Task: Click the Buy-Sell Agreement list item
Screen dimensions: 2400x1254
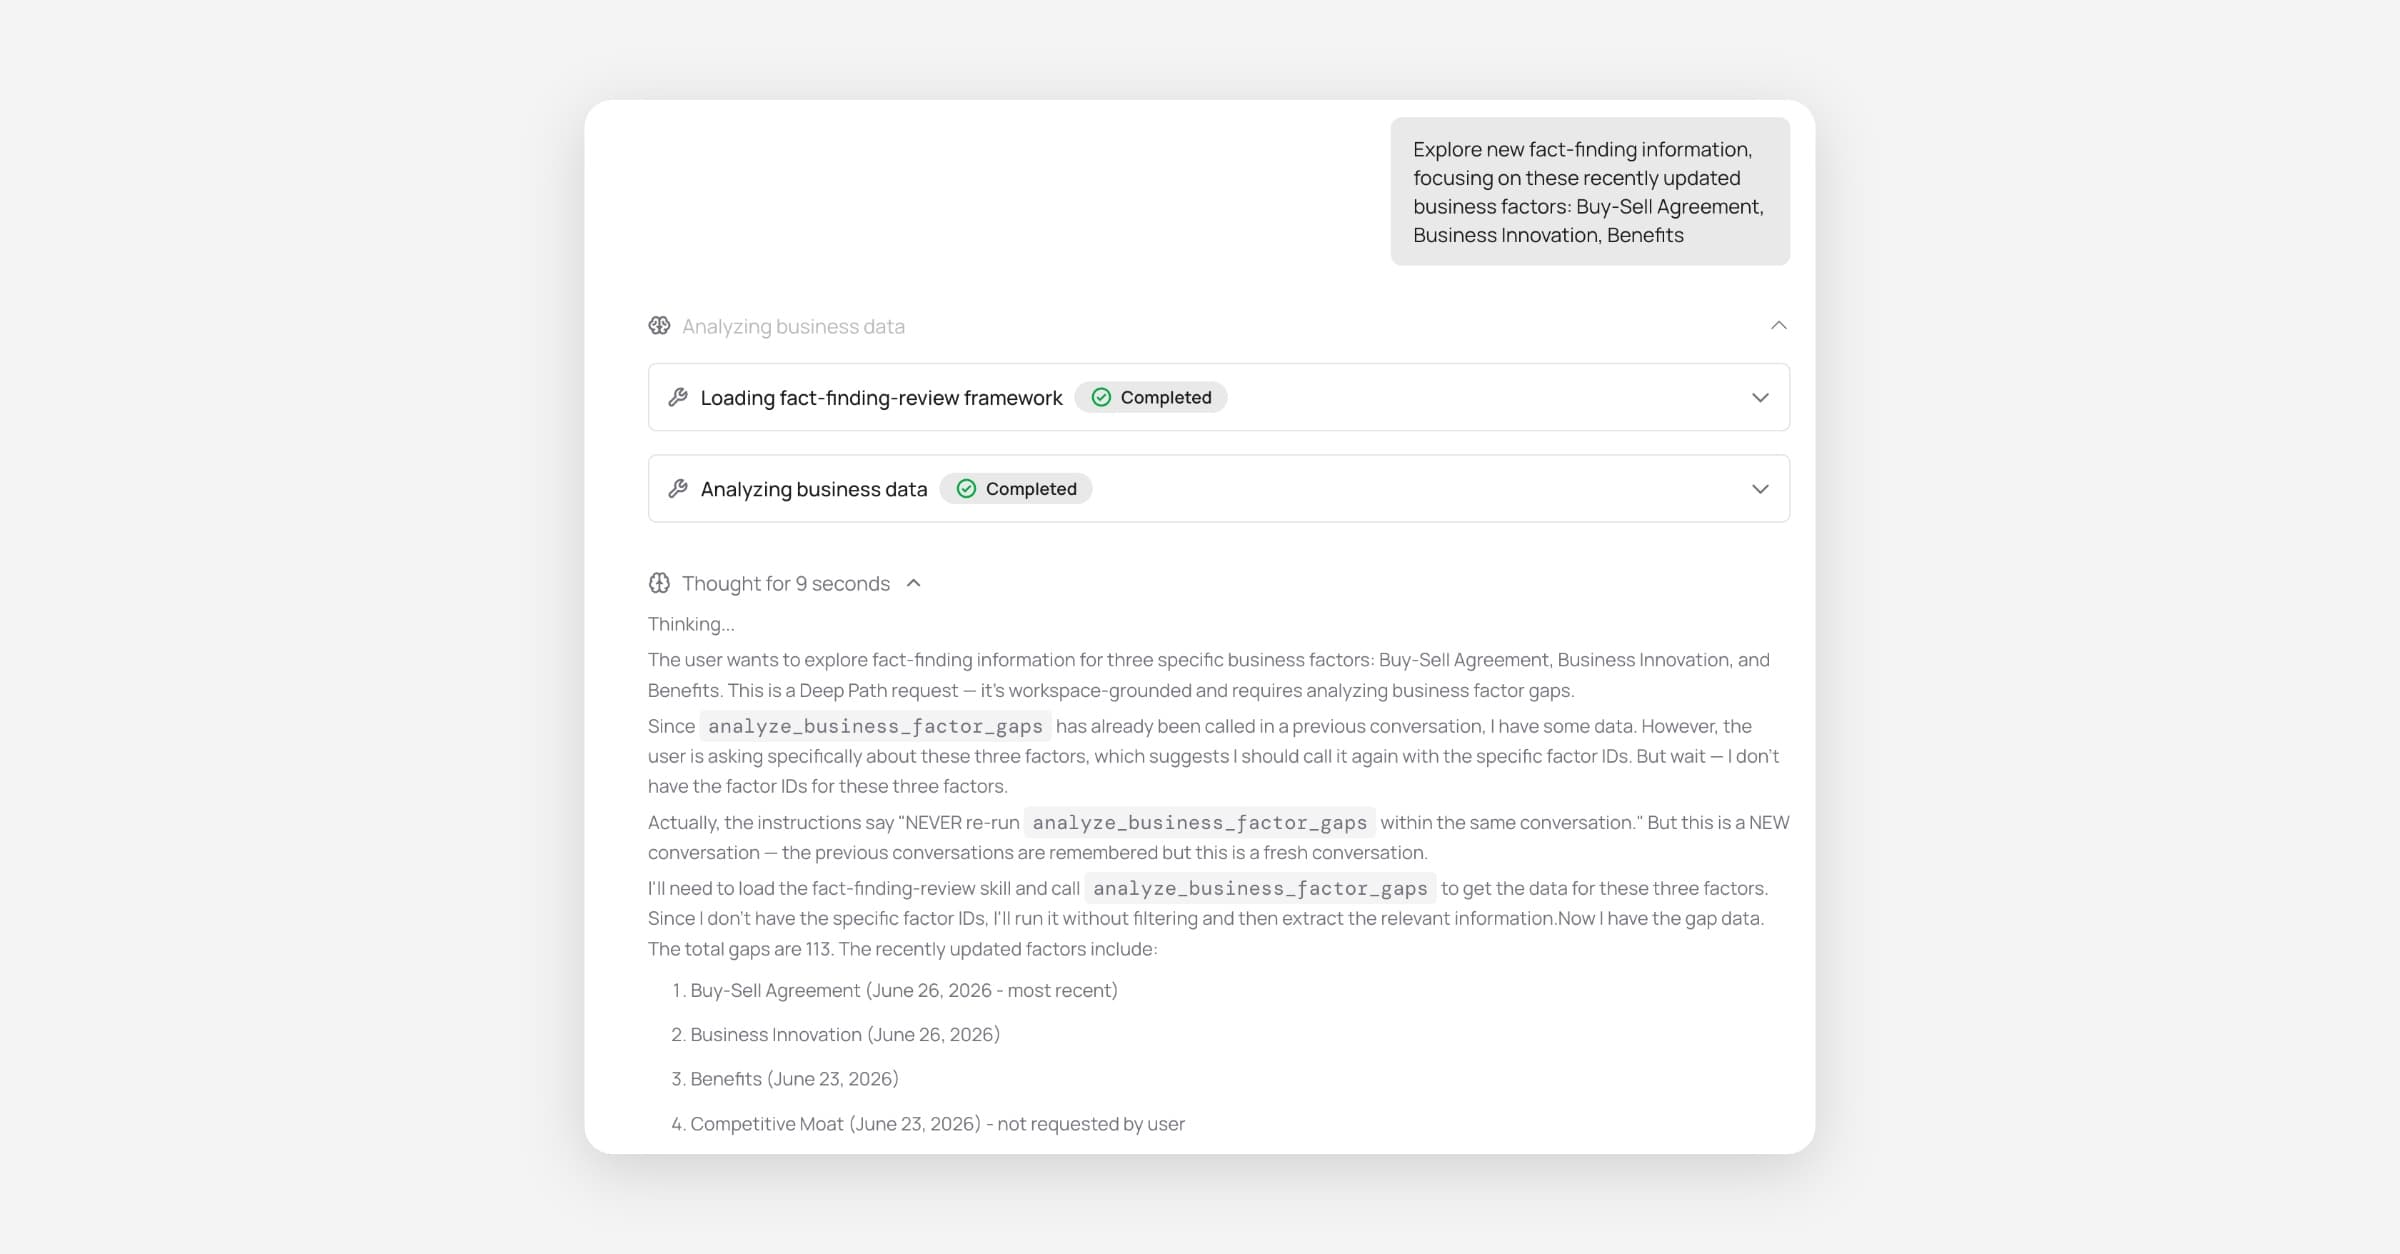Action: [x=904, y=990]
